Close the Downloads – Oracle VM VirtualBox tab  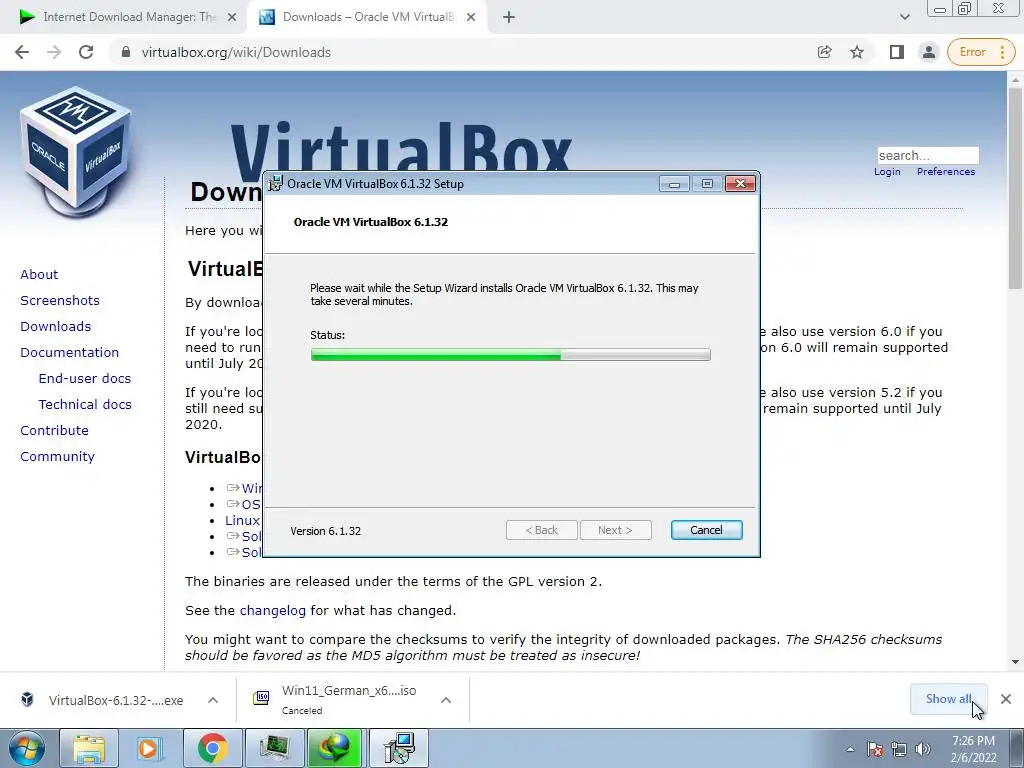click(471, 18)
